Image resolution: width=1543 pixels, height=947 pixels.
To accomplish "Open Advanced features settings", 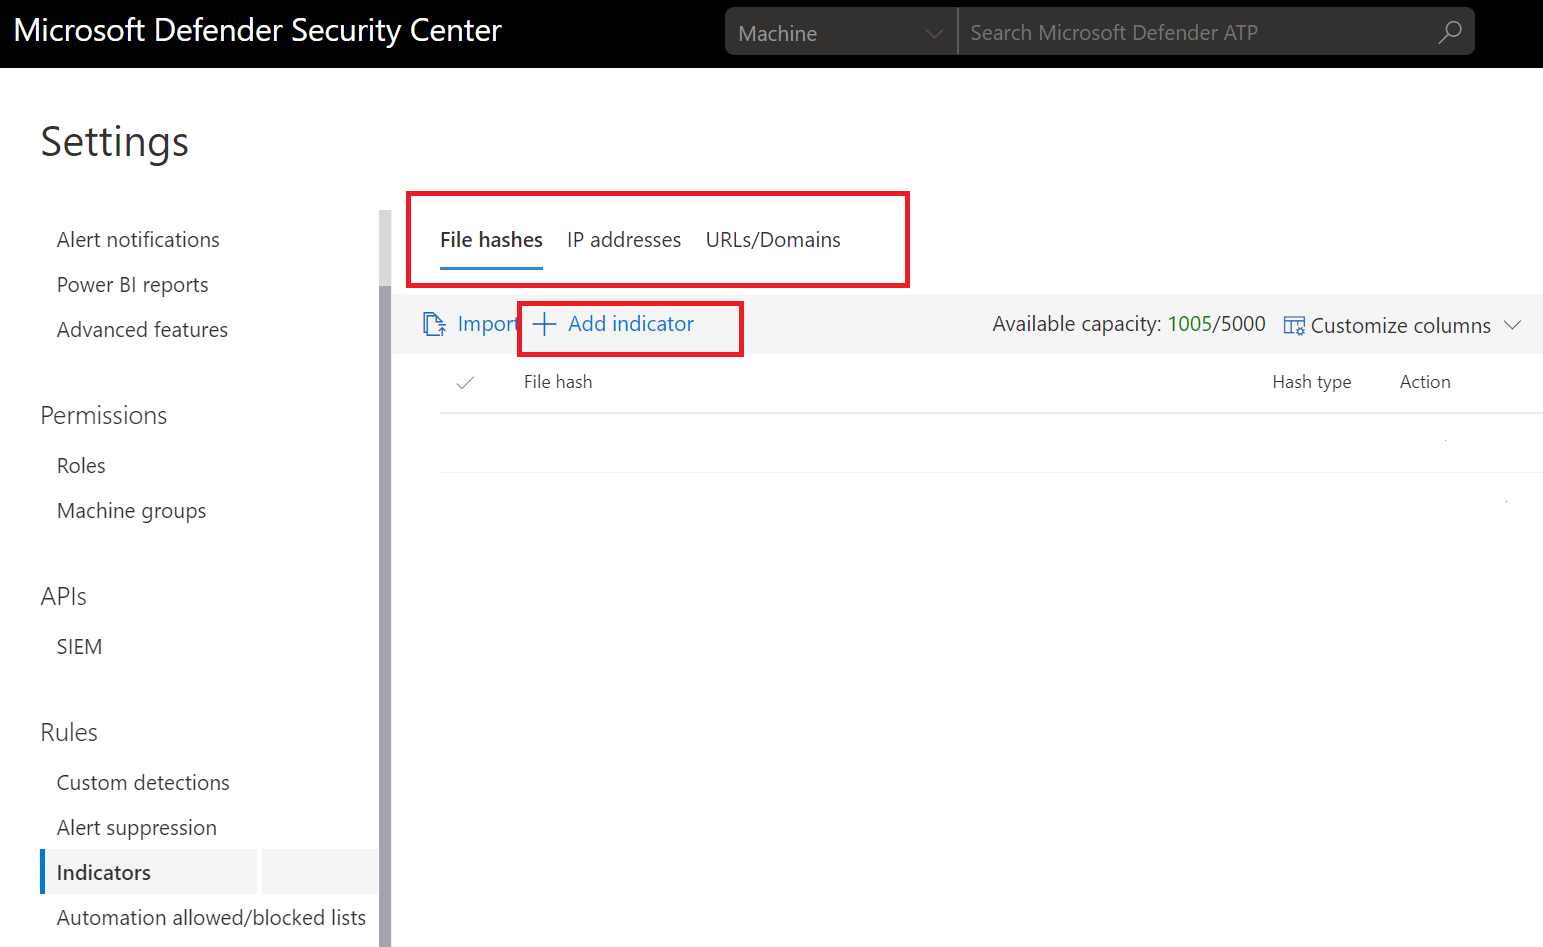I will tap(142, 330).
